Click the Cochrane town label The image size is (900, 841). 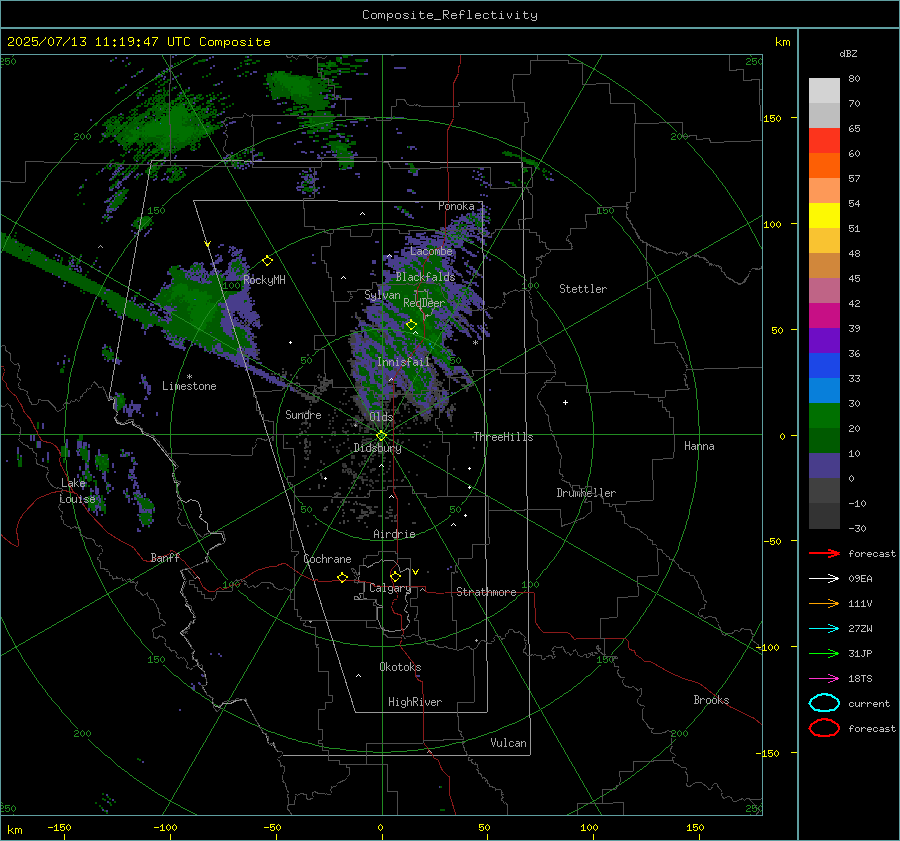[x=327, y=559]
